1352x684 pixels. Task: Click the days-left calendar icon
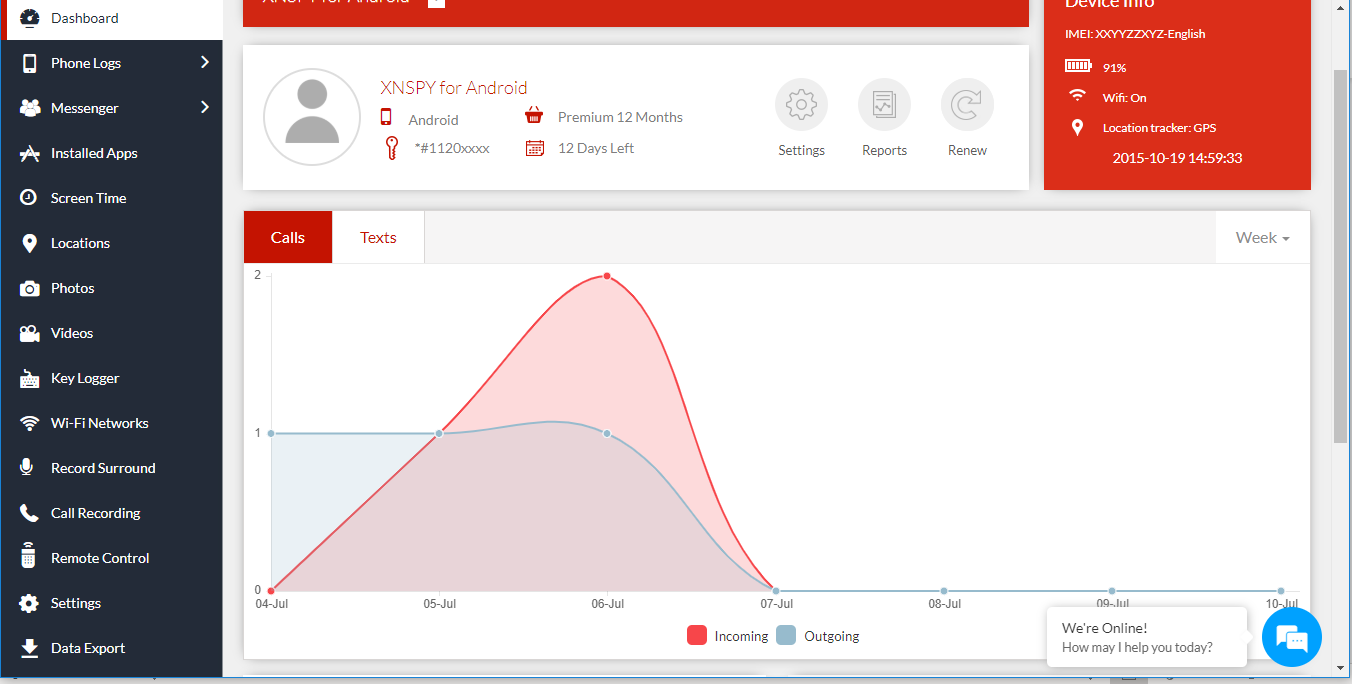(x=535, y=148)
